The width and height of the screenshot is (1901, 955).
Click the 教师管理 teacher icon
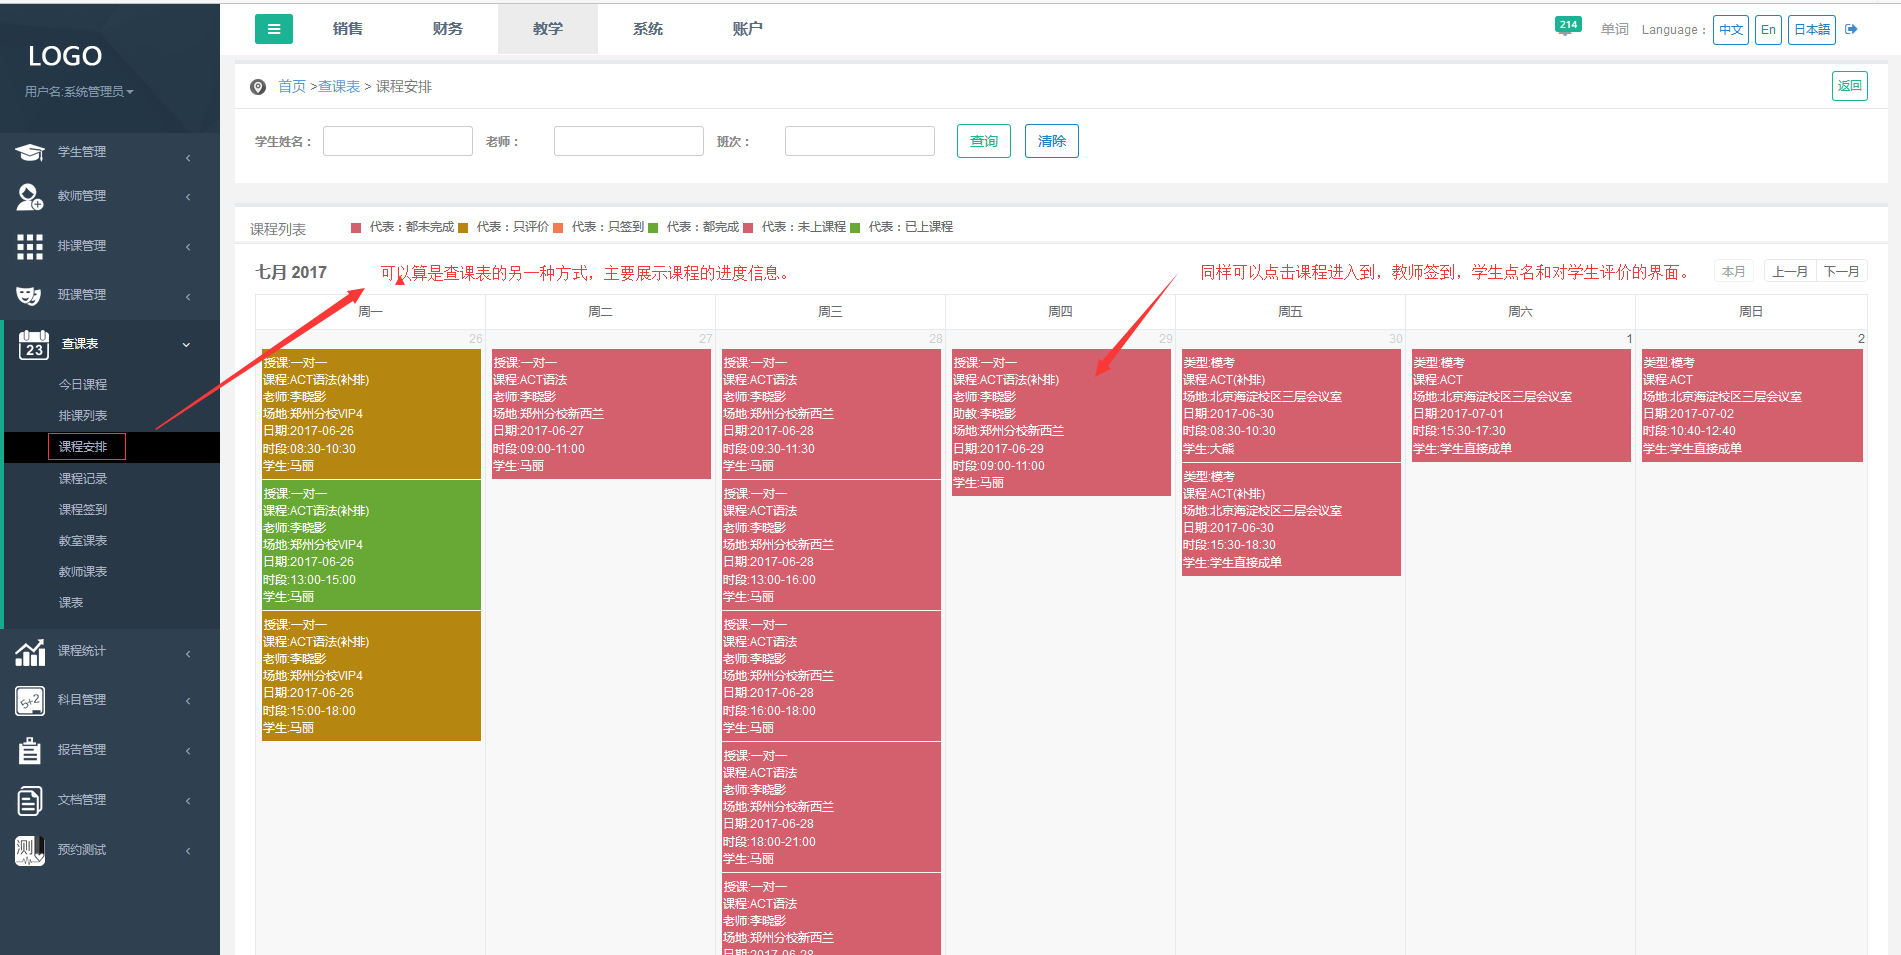tap(30, 197)
